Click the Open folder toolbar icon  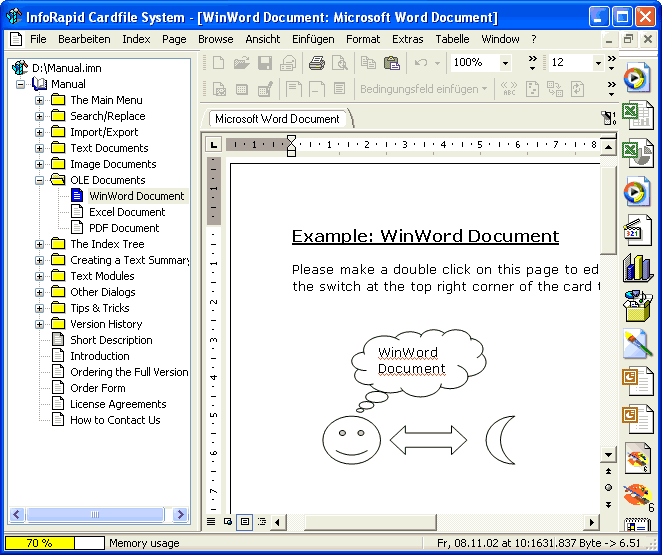point(242,63)
